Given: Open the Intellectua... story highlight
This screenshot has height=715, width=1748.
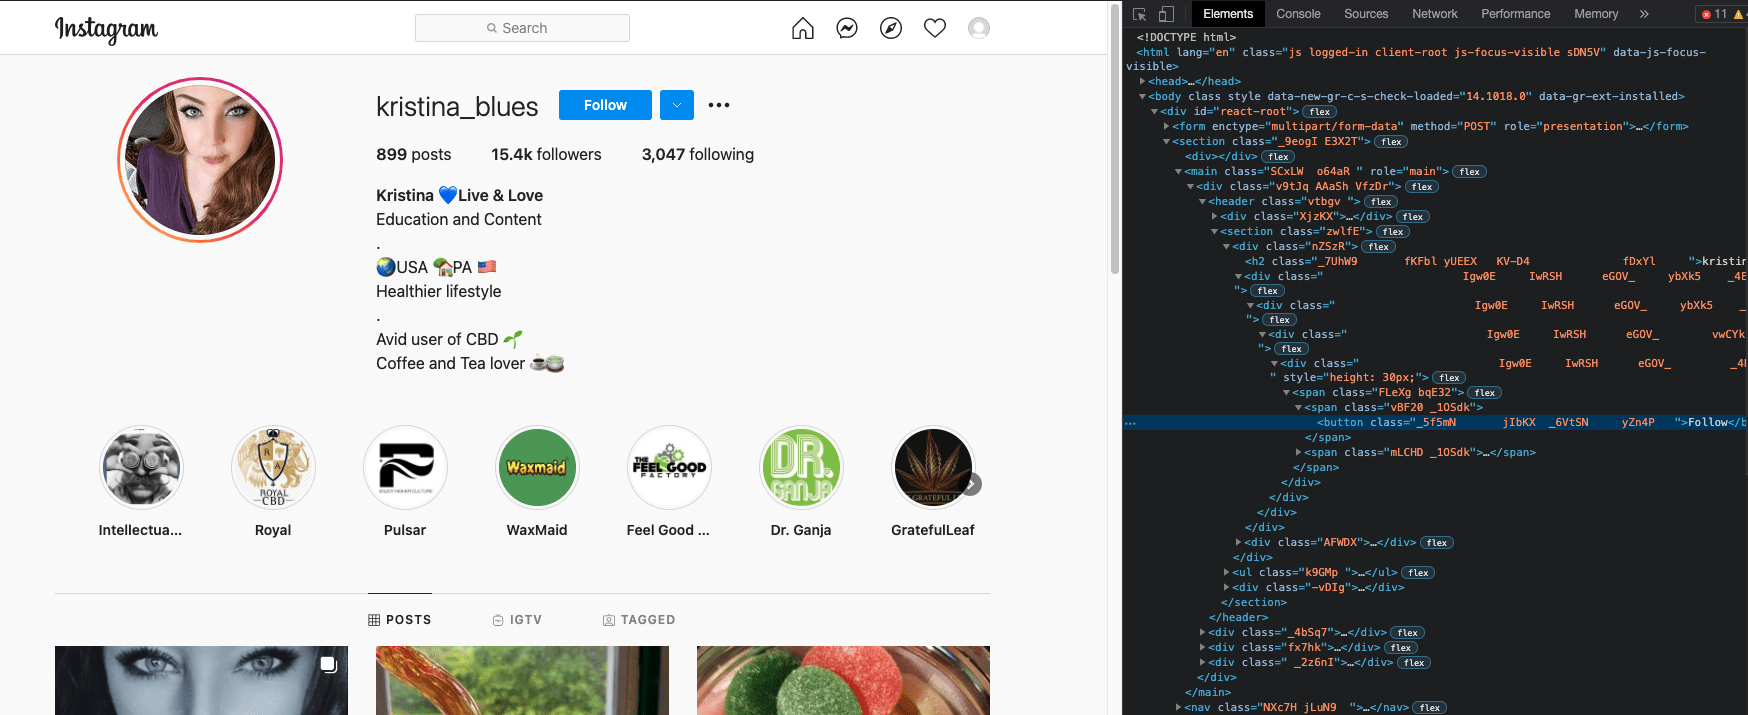Looking at the screenshot, I should pos(141,467).
